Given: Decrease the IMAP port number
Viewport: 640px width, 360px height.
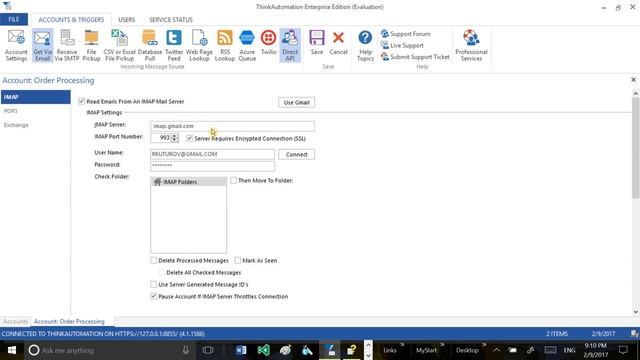Looking at the screenshot, I should click(x=174, y=140).
